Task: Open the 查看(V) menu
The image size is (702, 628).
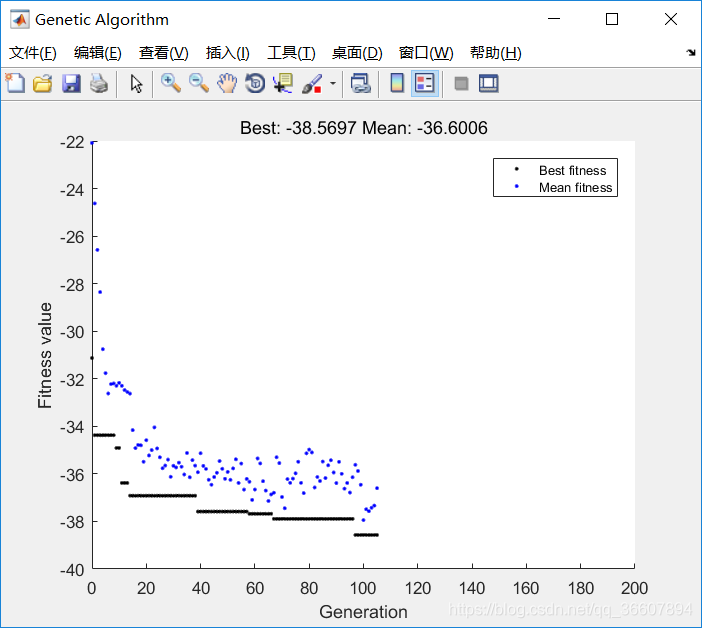Action: click(x=163, y=53)
